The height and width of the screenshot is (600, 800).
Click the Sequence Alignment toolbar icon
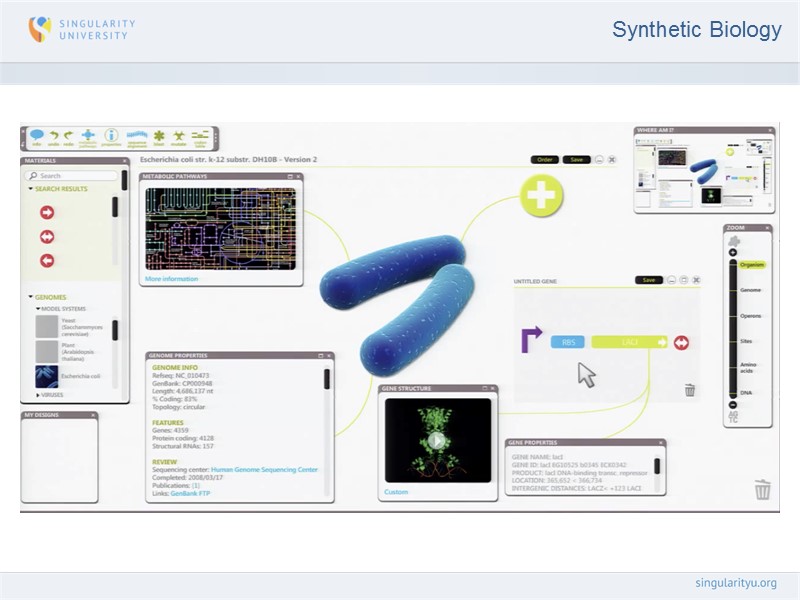[x=135, y=138]
